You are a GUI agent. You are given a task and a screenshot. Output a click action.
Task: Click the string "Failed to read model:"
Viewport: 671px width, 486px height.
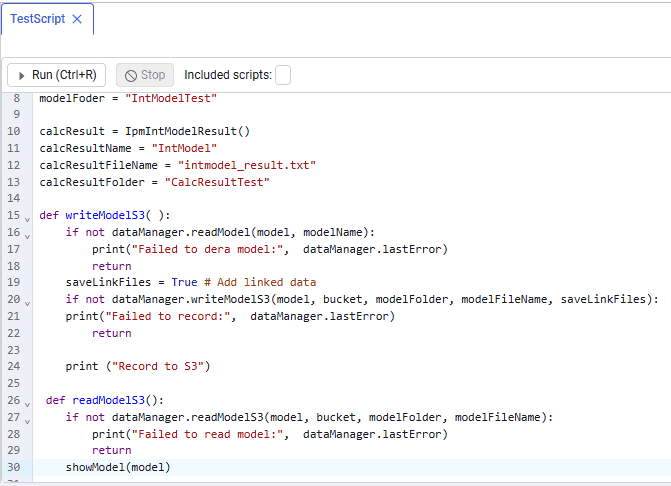point(208,434)
